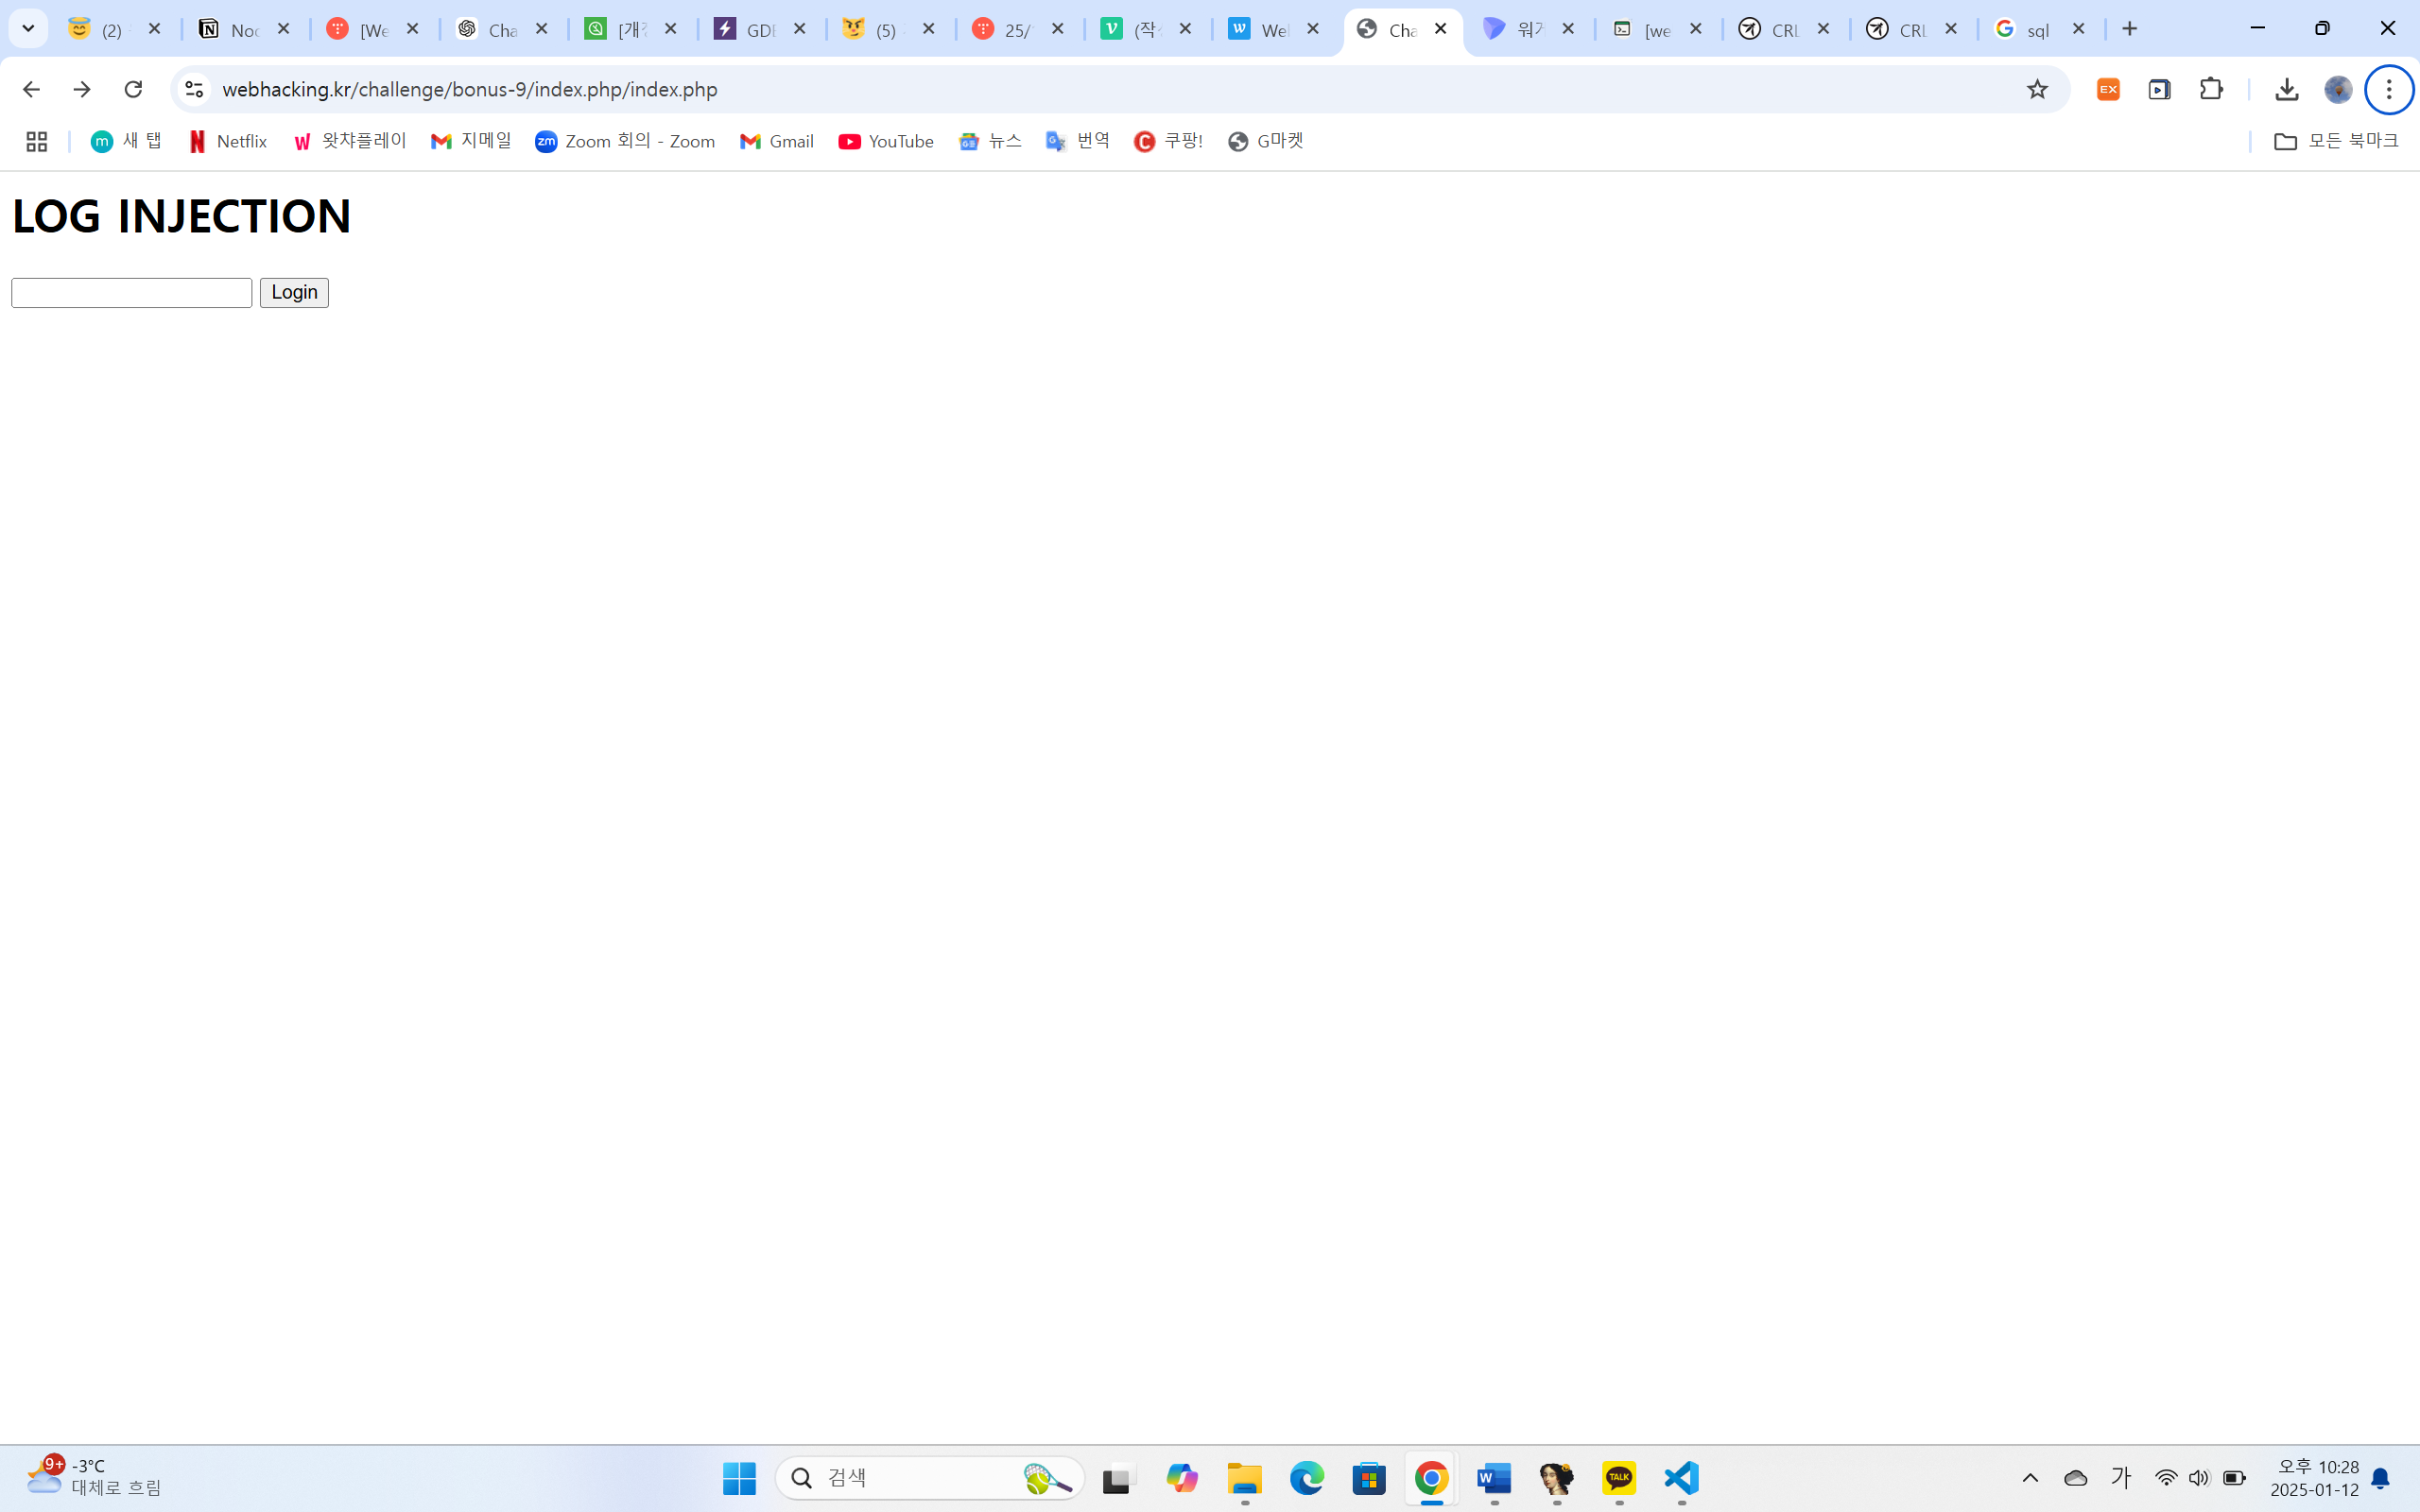Click the orange EX extension icon

click(x=2109, y=89)
